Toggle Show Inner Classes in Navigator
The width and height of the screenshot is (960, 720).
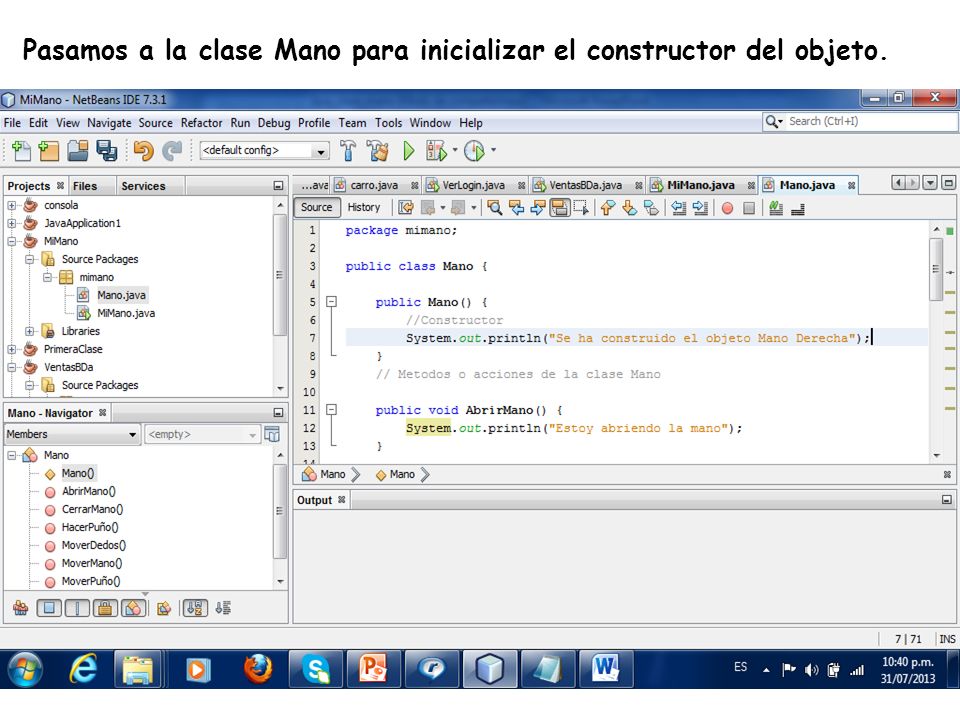[x=133, y=608]
